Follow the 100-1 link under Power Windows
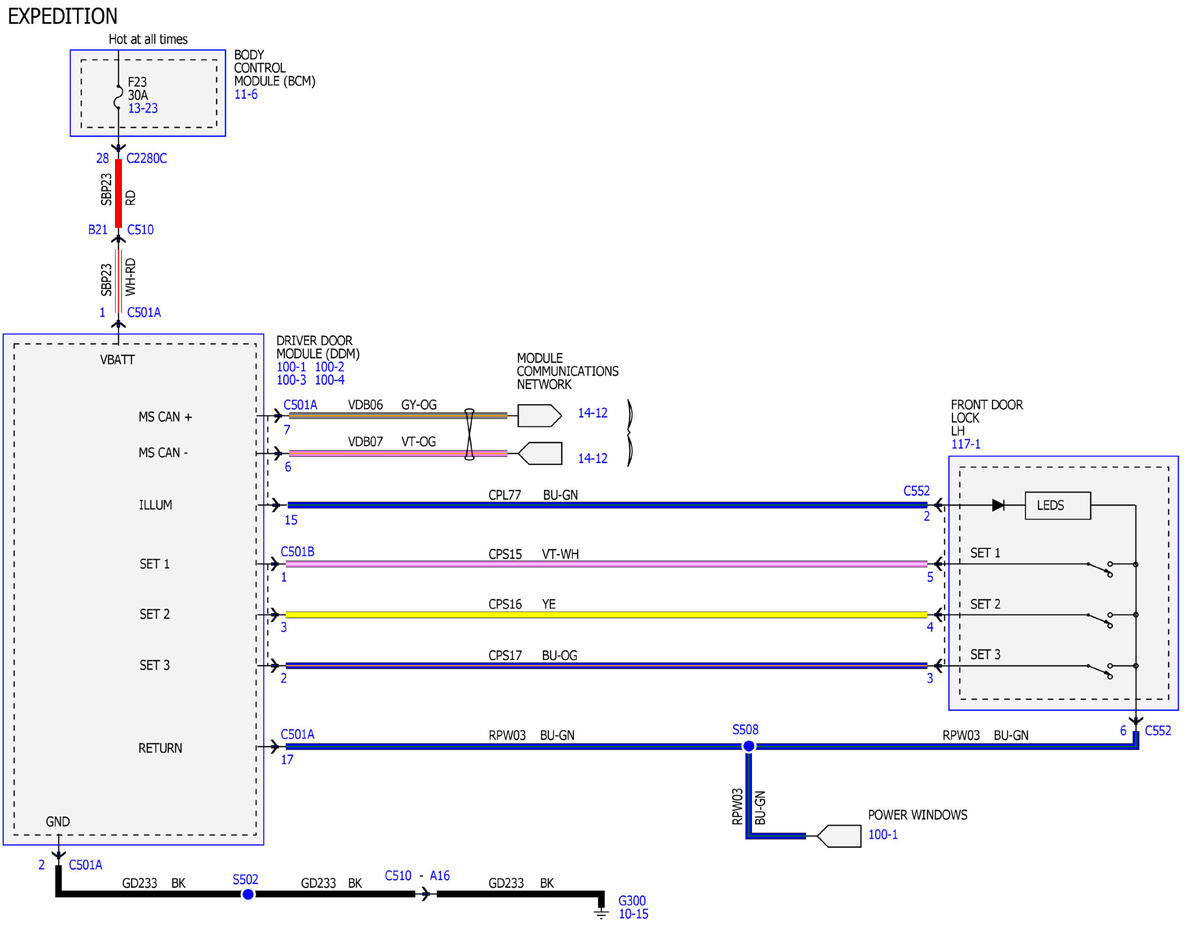1200x927 pixels. 883,834
